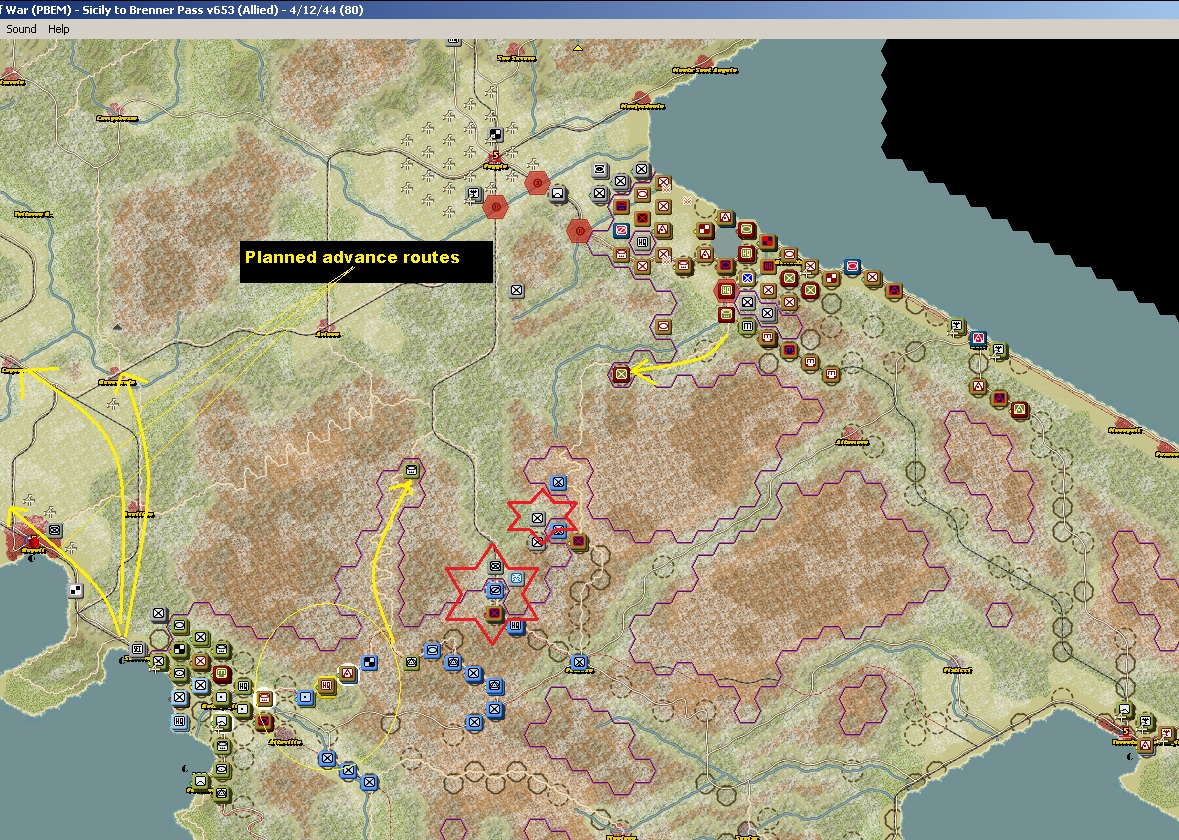Select the blue-bordered red armored counter on the Adriatic coast
This screenshot has height=840, width=1179.
852,266
